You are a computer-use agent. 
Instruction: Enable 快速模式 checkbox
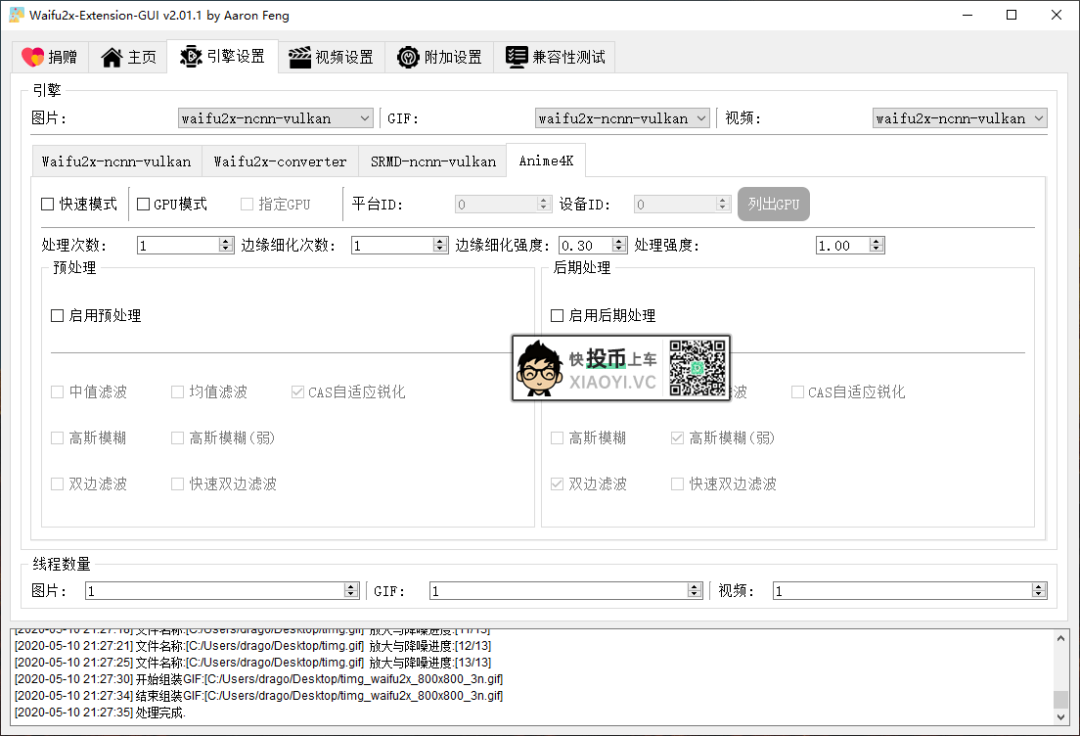coord(46,204)
